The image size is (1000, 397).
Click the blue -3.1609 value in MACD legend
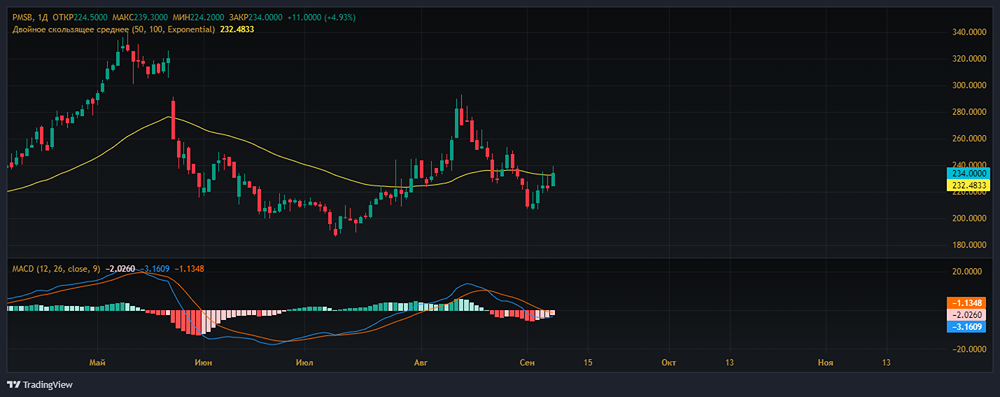pos(154,269)
